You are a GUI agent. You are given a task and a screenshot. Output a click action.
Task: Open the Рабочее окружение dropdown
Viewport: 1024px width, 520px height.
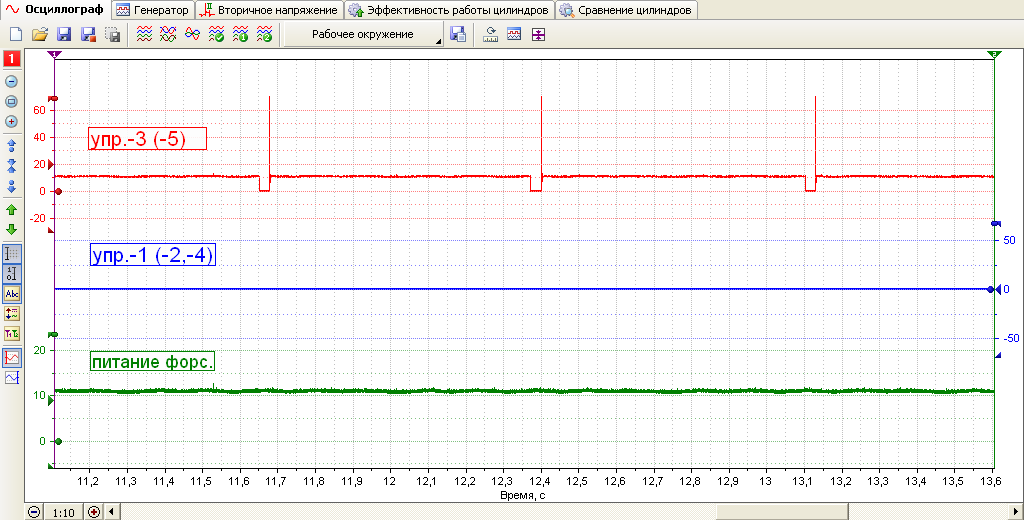pos(363,35)
